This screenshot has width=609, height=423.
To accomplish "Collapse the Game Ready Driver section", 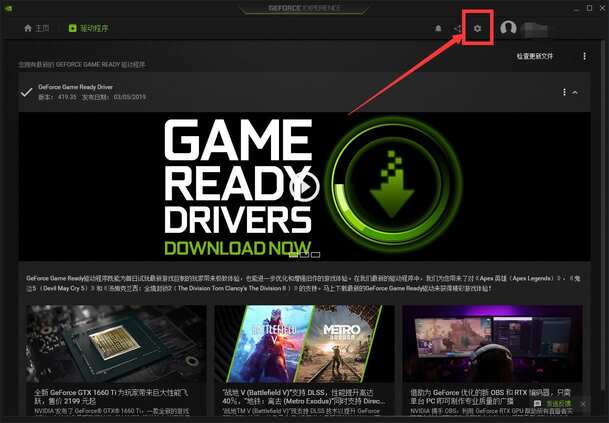I will pyautogui.click(x=575, y=92).
